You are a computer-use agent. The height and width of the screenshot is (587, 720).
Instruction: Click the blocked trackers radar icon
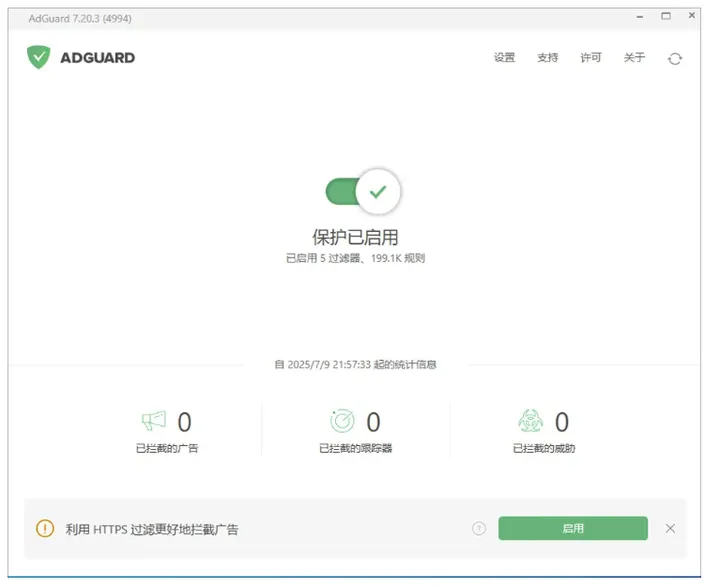(x=342, y=421)
